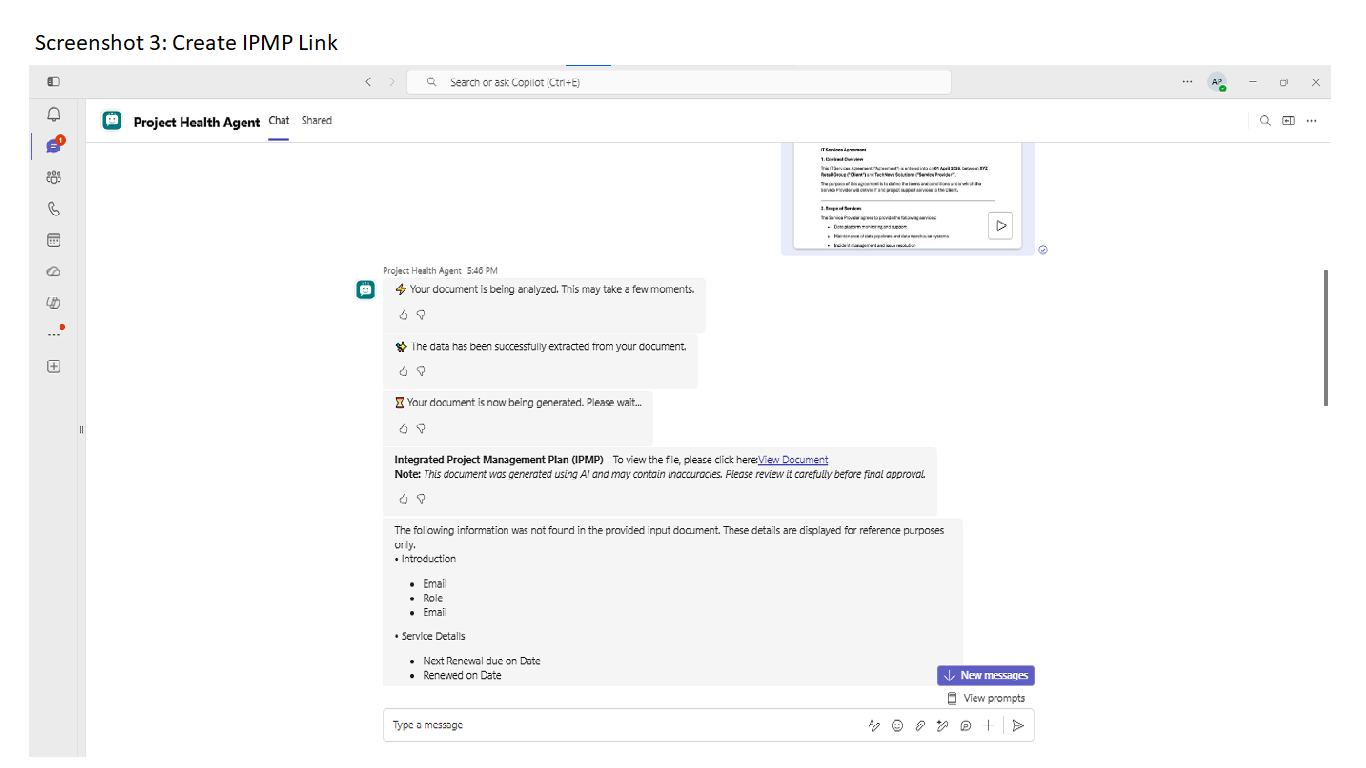
Task: Open Chat in the left sidebar
Action: click(x=54, y=146)
